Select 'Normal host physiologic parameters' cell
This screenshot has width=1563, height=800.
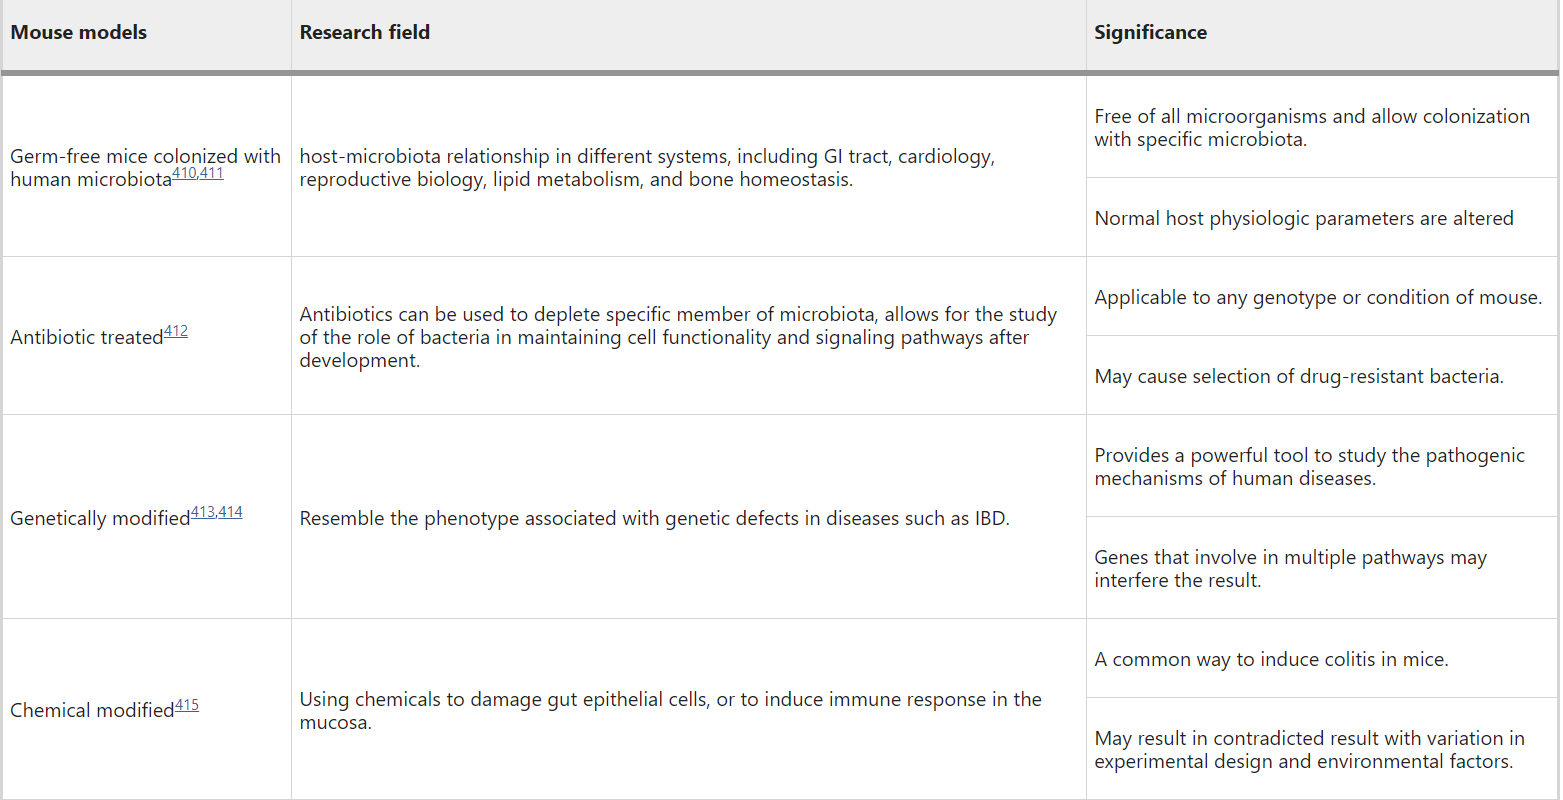pos(1303,219)
